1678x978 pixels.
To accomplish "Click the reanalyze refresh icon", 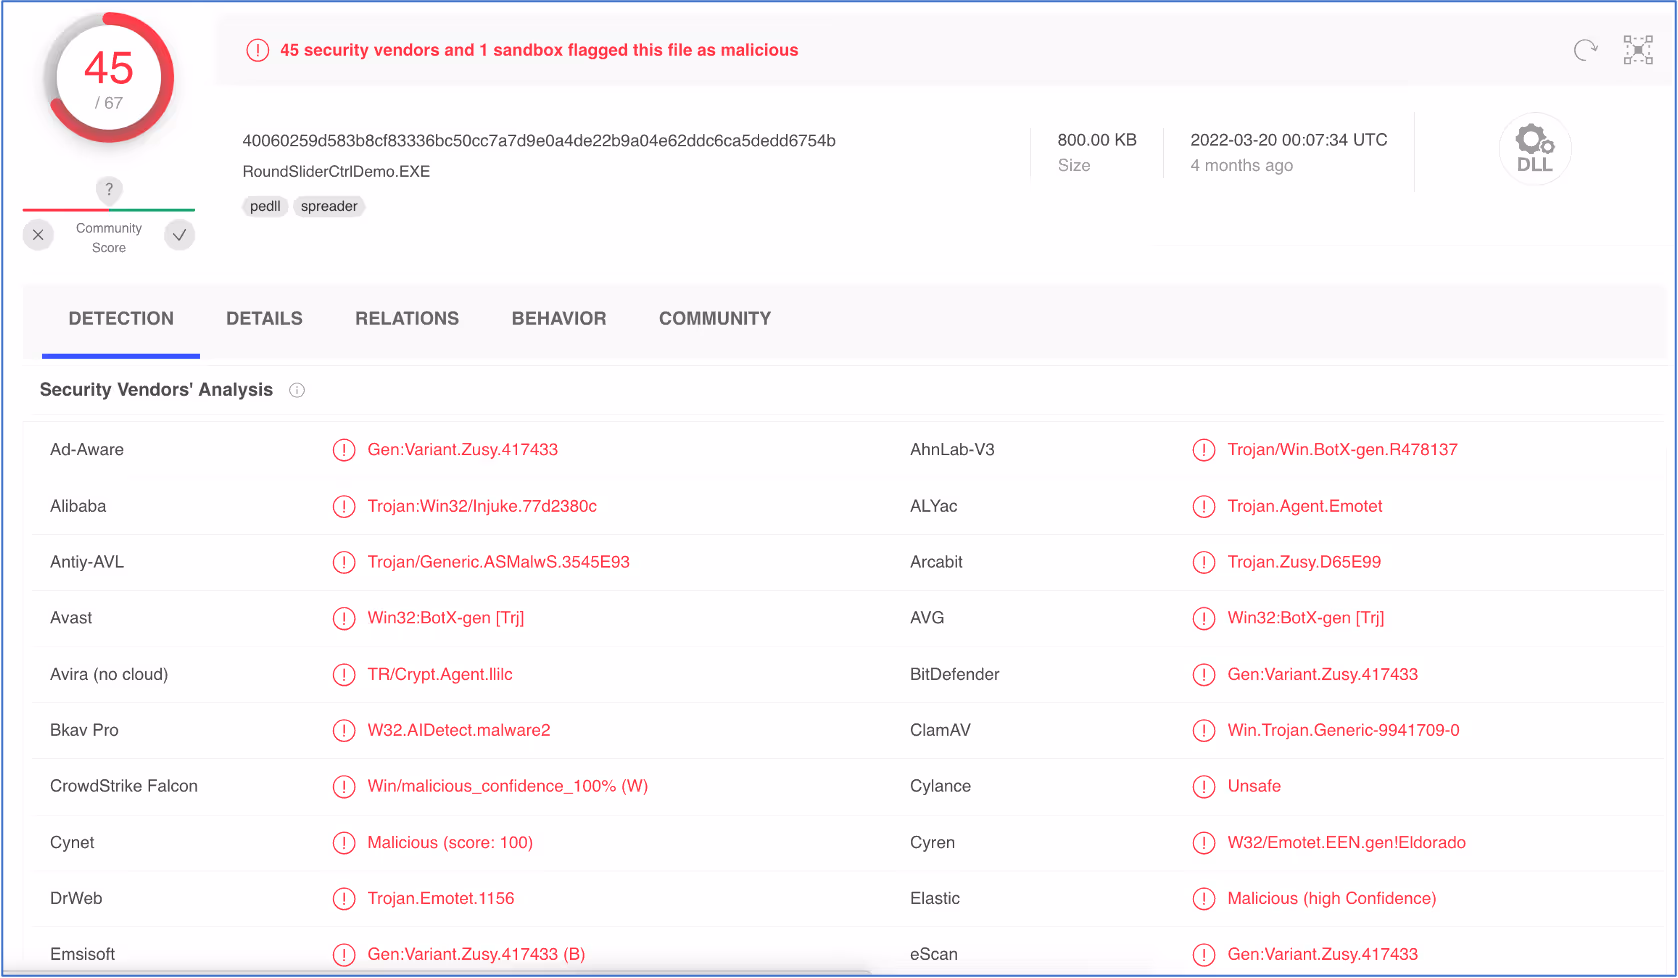I will pos(1586,50).
